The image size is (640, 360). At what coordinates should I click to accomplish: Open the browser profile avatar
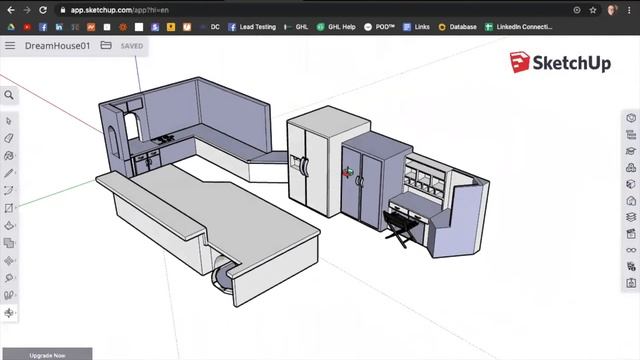coord(611,10)
